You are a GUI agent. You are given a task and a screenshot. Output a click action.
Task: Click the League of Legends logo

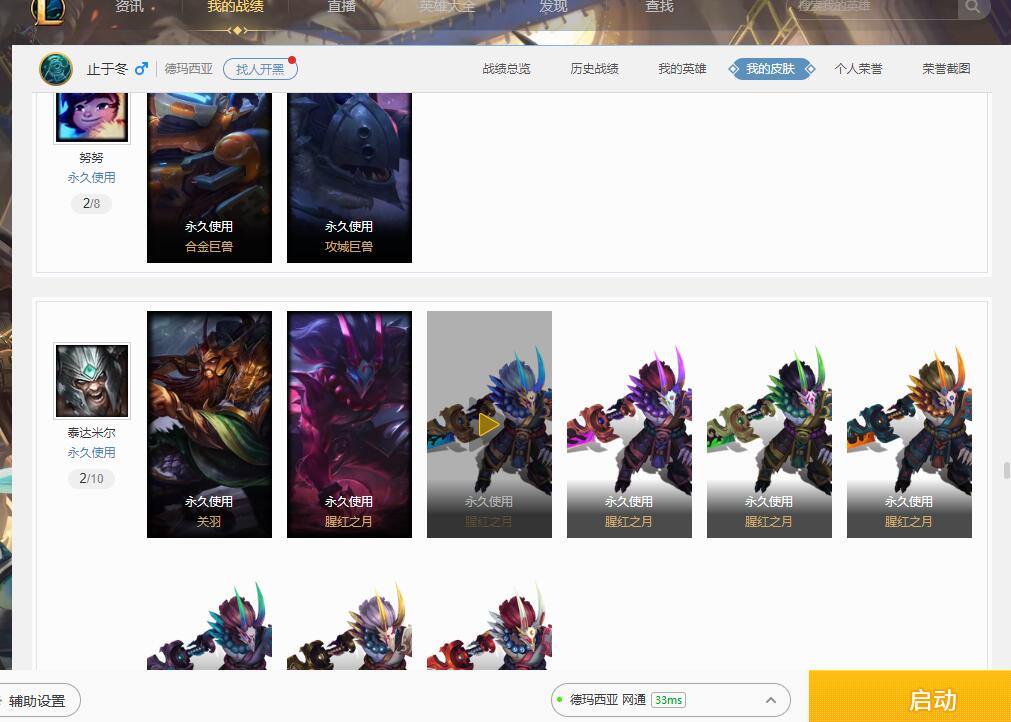[x=48, y=11]
